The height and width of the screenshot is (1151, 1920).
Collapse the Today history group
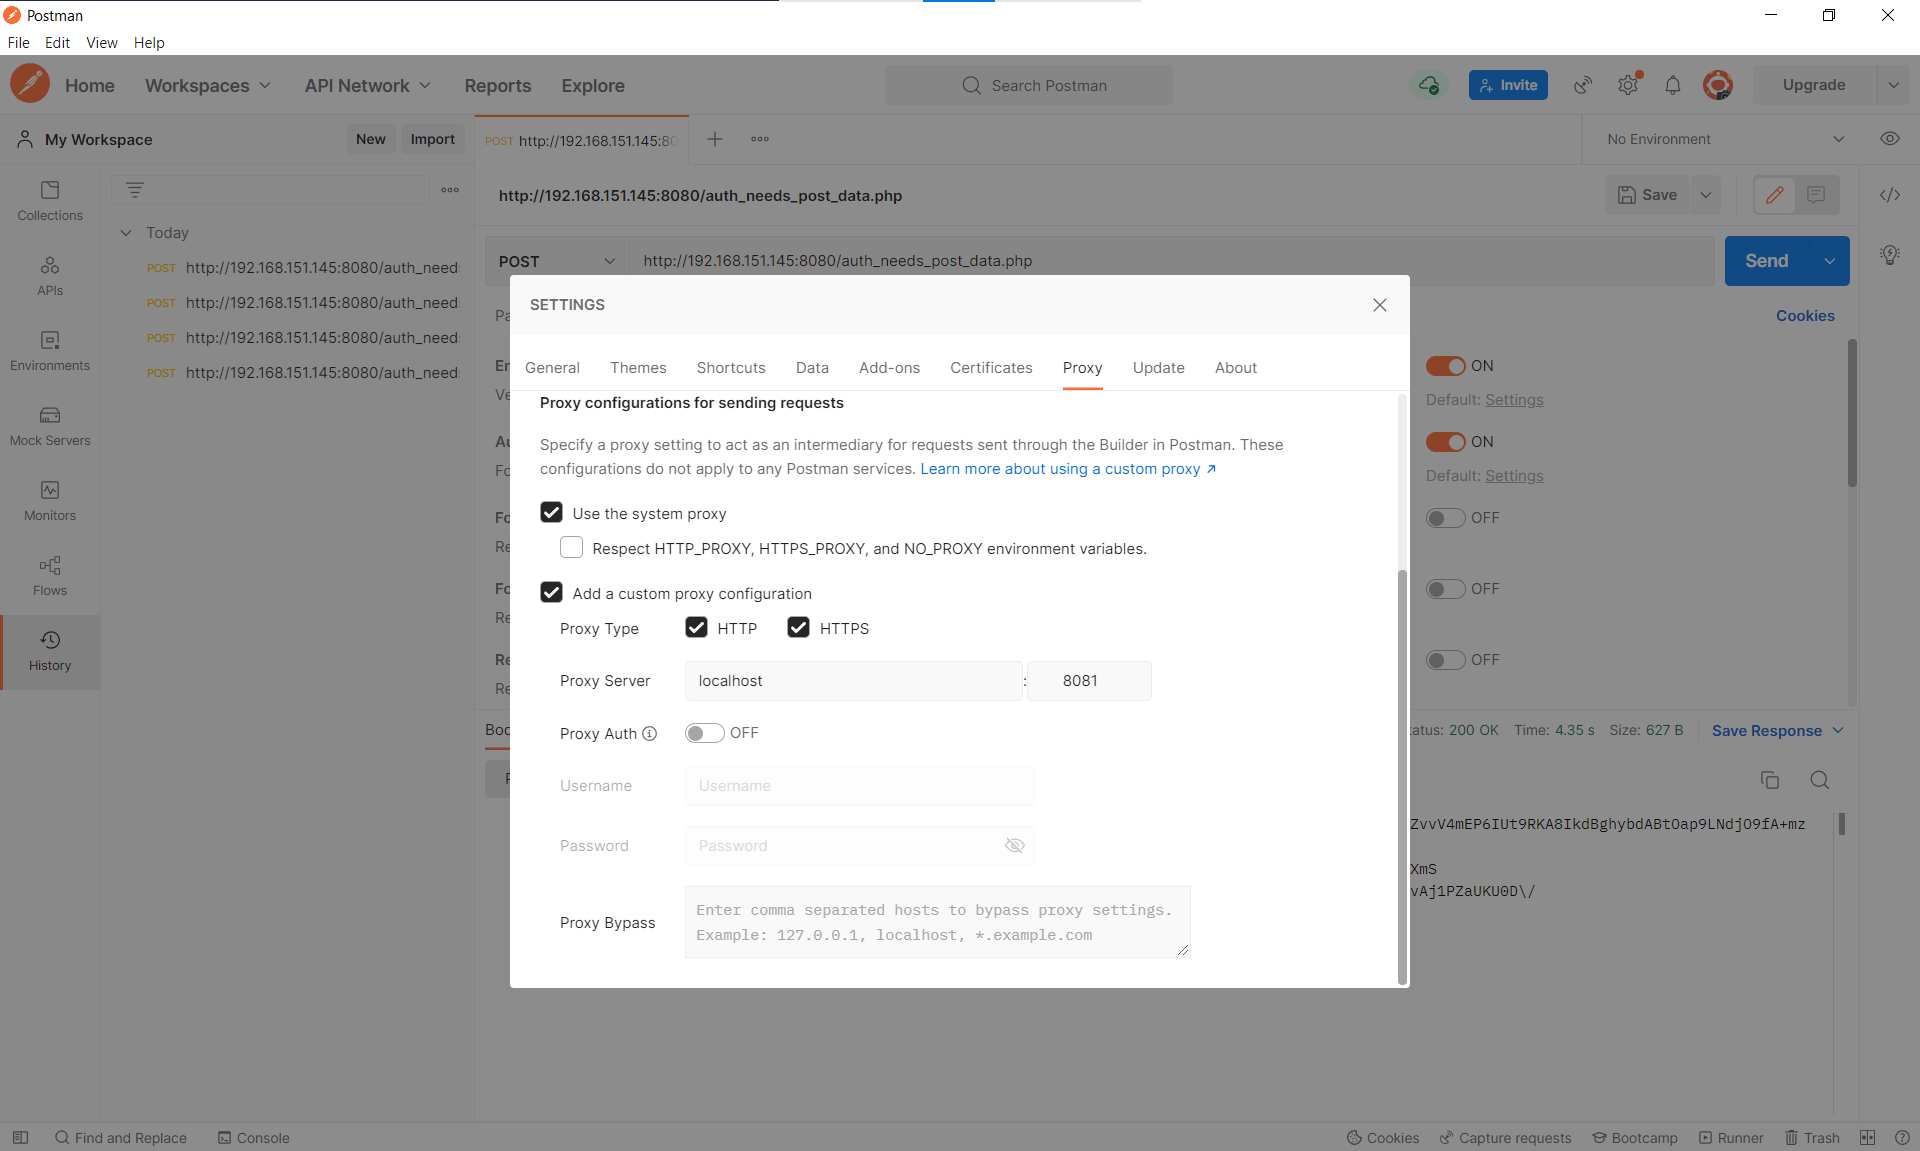tap(126, 233)
